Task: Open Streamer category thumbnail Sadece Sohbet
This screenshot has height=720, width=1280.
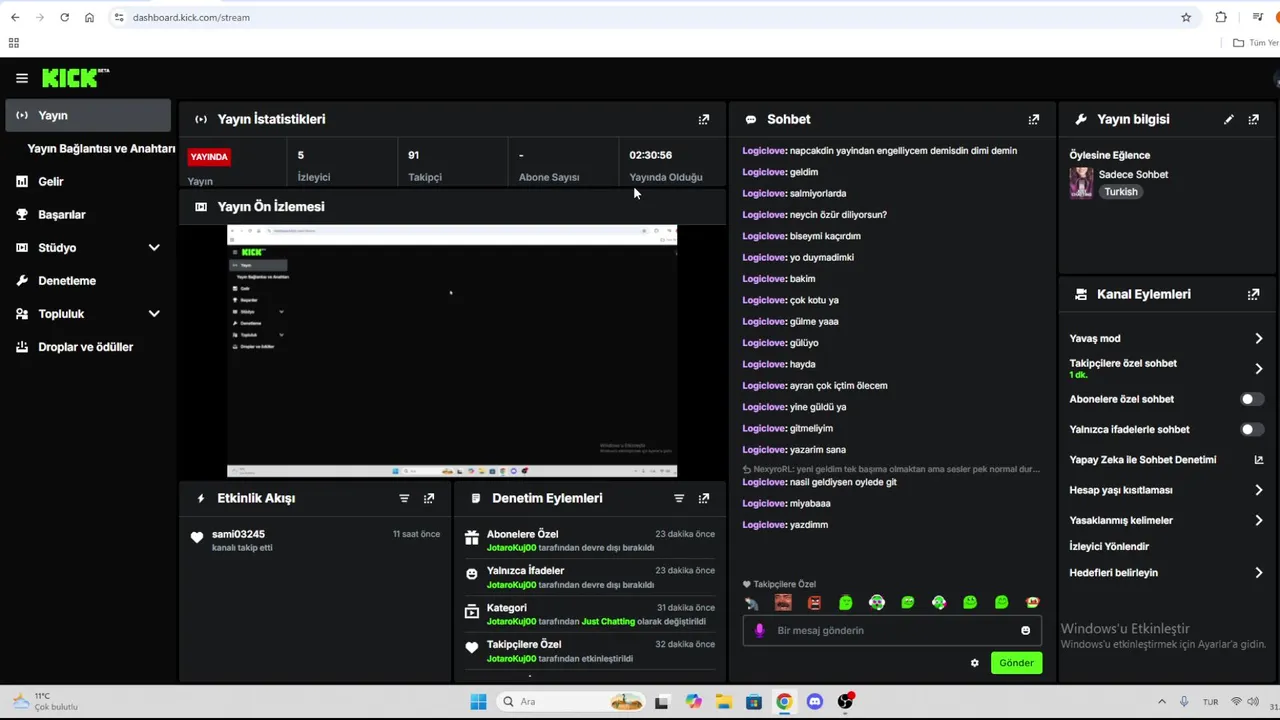Action: (x=1081, y=183)
